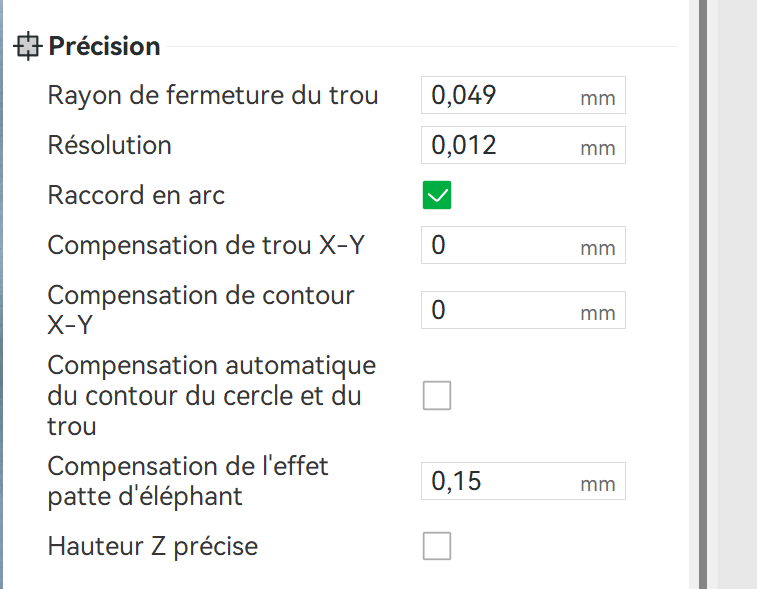Click the Compensation de l'effet patte d'éléphant label

click(x=188, y=481)
